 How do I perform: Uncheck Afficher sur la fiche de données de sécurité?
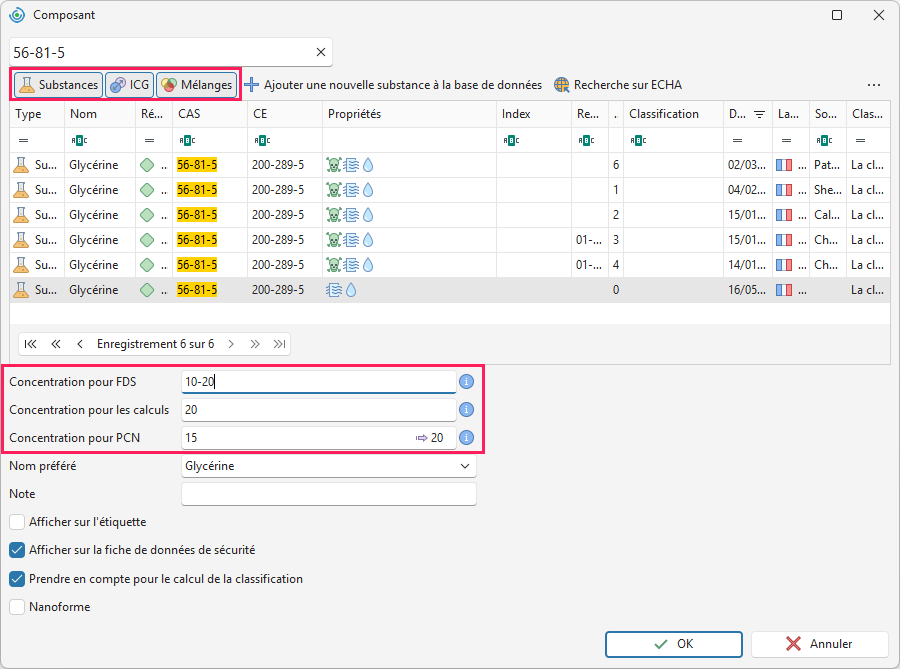coord(17,550)
